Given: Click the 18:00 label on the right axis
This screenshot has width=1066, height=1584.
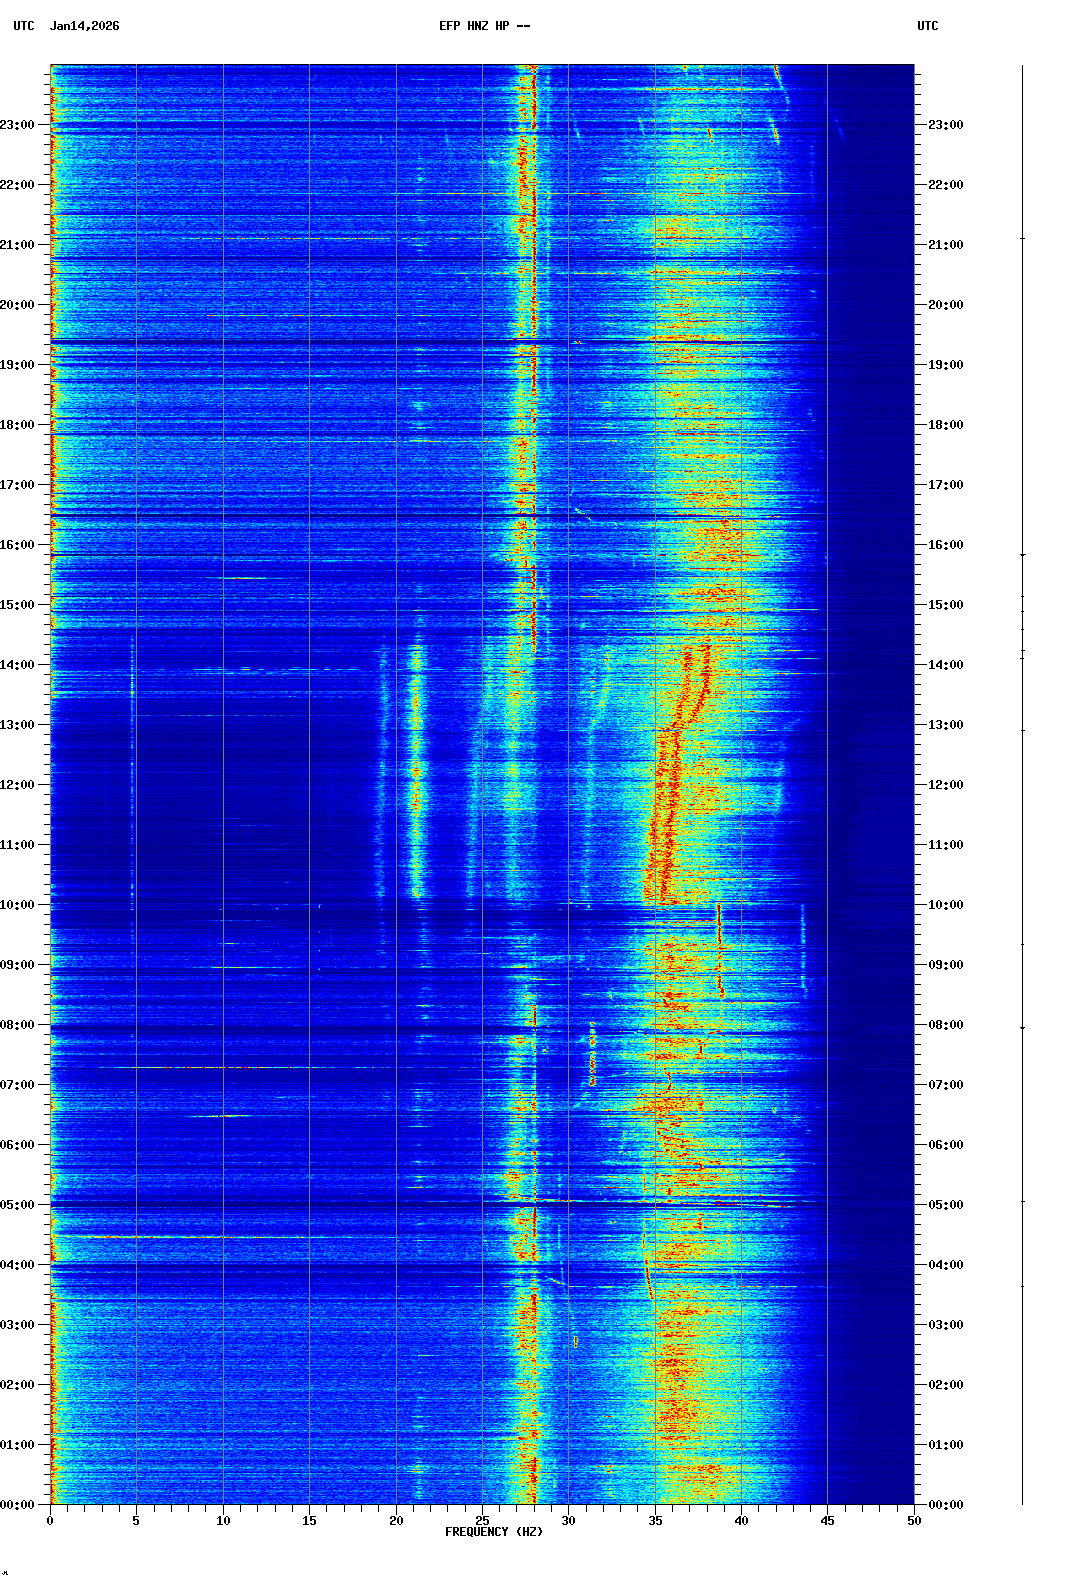Looking at the screenshot, I should tap(945, 425).
